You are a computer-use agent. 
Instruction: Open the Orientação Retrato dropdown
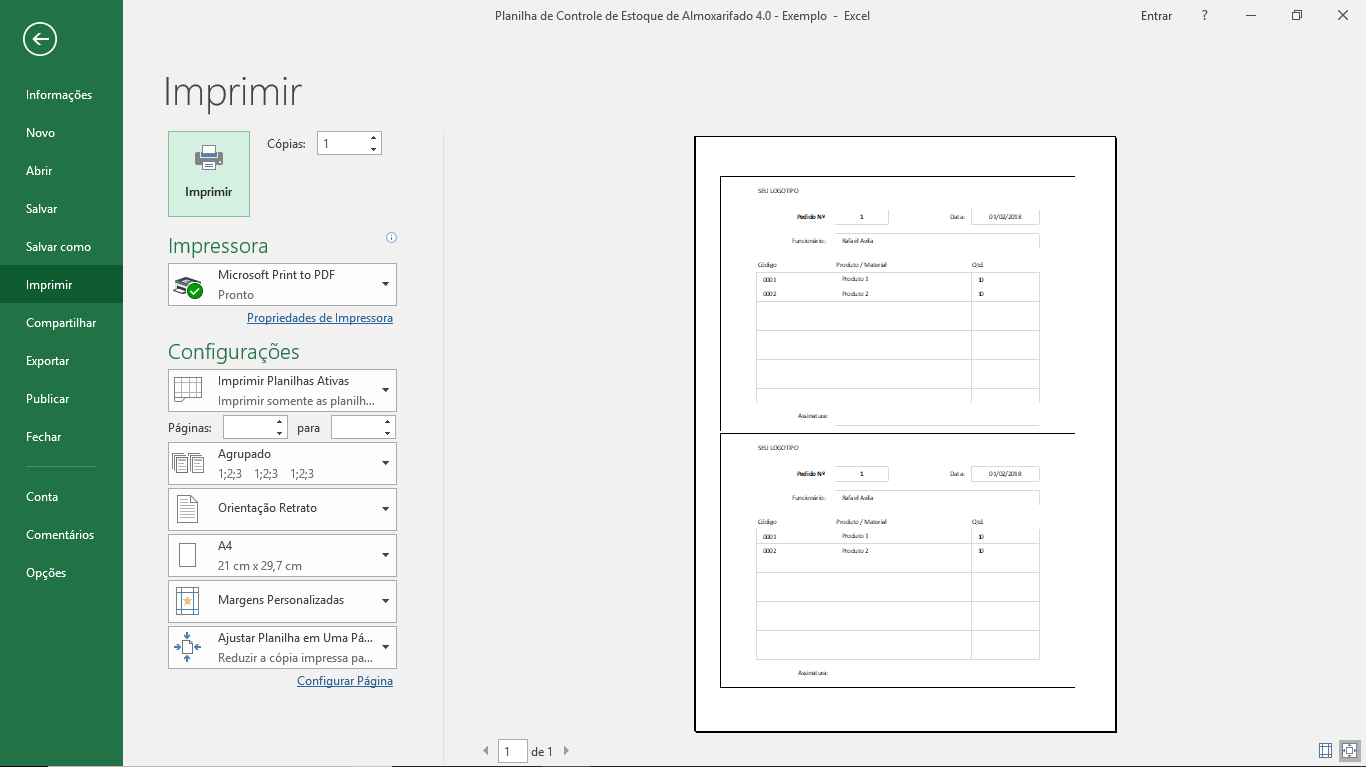click(x=282, y=509)
